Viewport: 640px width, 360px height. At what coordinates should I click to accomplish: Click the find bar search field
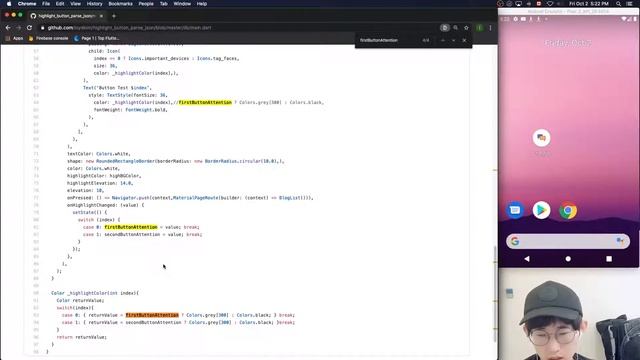tap(388, 40)
